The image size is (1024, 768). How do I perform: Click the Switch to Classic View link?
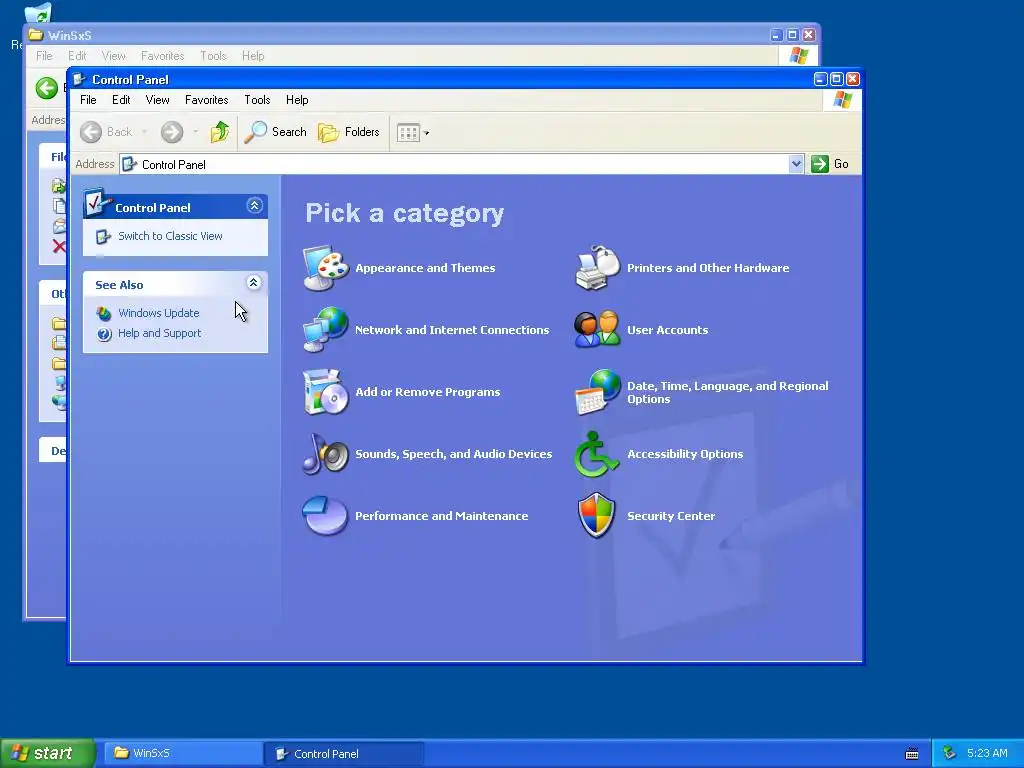(x=170, y=236)
